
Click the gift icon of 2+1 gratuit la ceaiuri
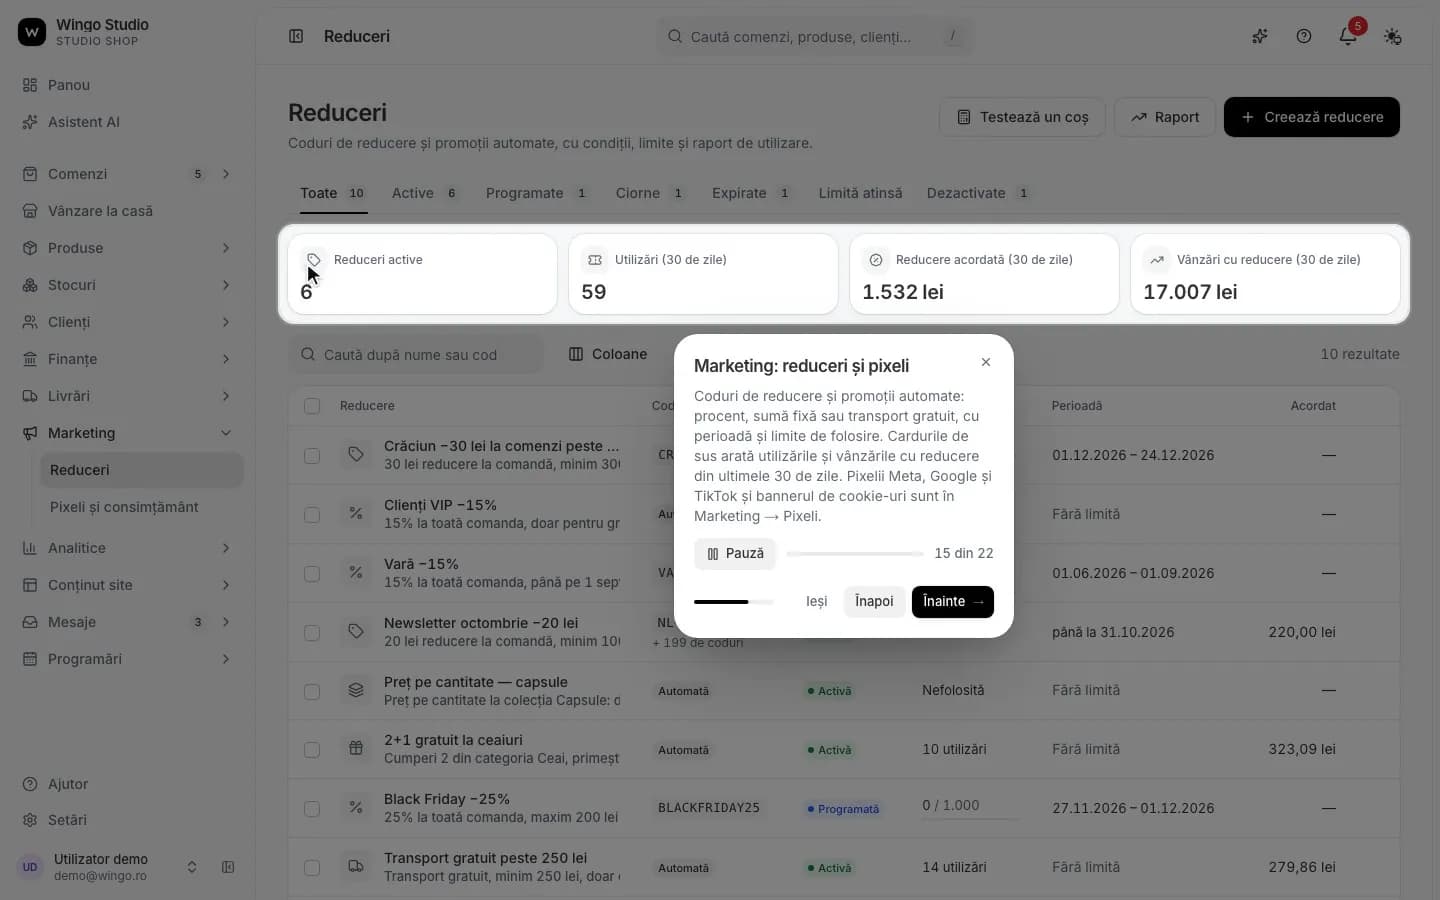coord(356,748)
